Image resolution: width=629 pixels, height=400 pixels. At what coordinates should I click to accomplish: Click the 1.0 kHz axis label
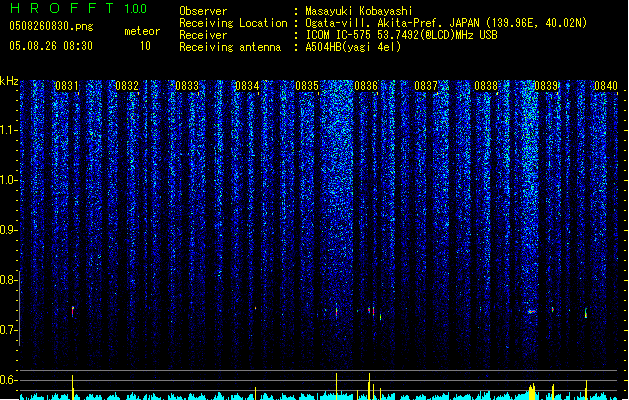tap(8, 180)
